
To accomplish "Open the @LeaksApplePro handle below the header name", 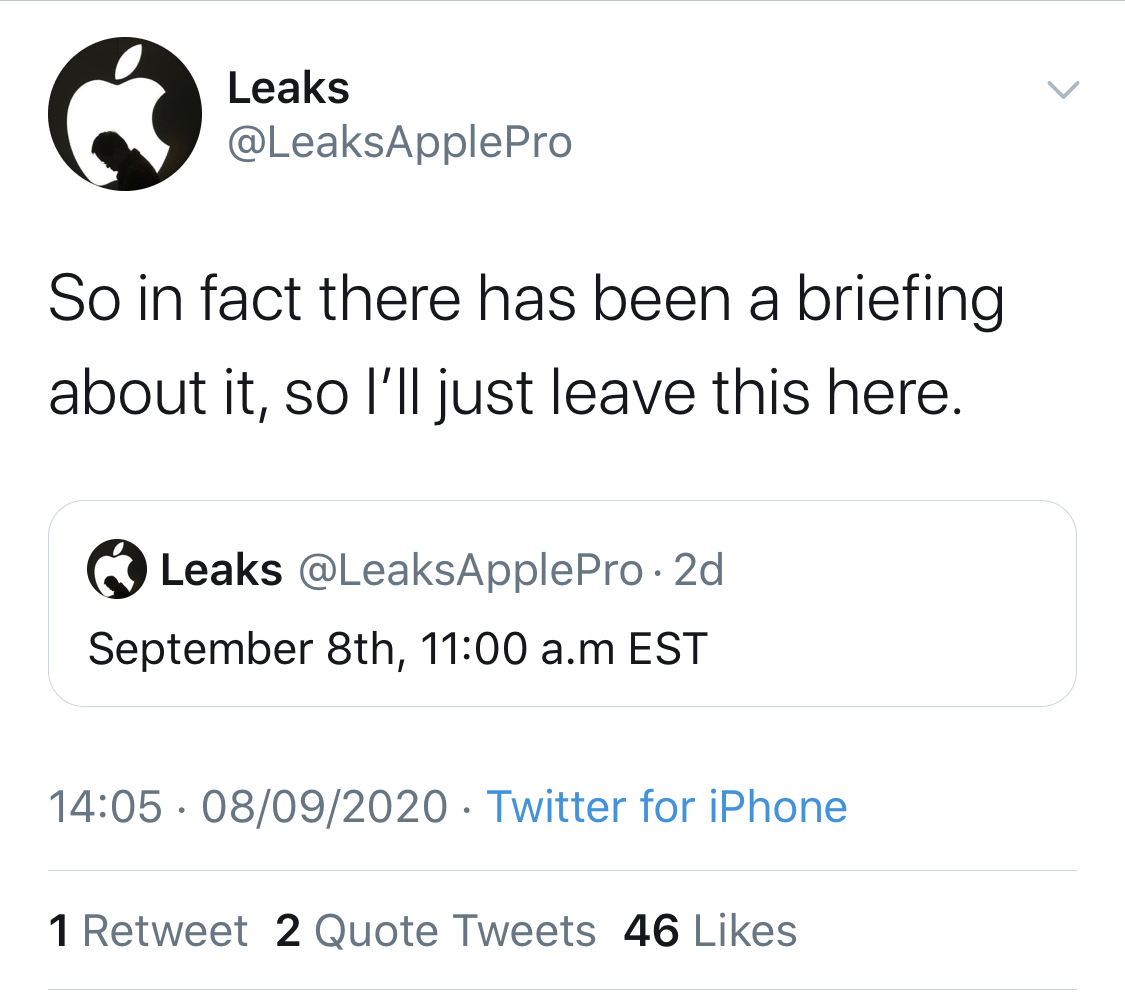I will 400,142.
